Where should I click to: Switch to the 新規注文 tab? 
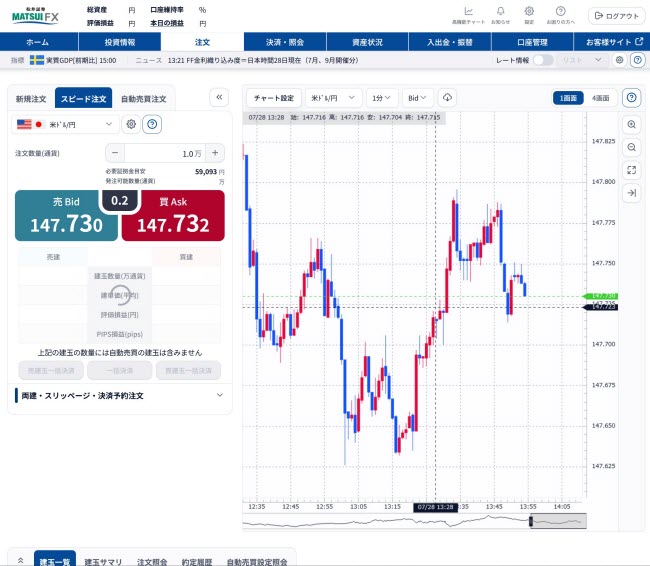31,99
